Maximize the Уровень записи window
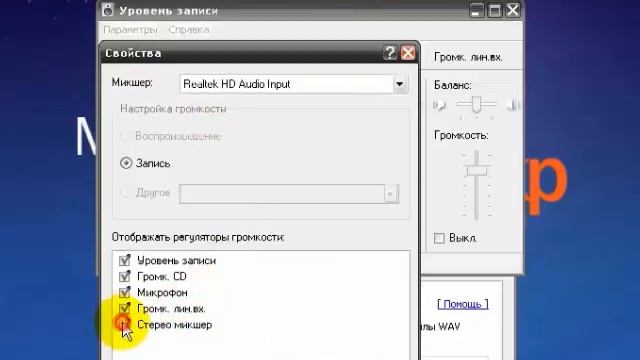The image size is (640, 360). point(495,10)
